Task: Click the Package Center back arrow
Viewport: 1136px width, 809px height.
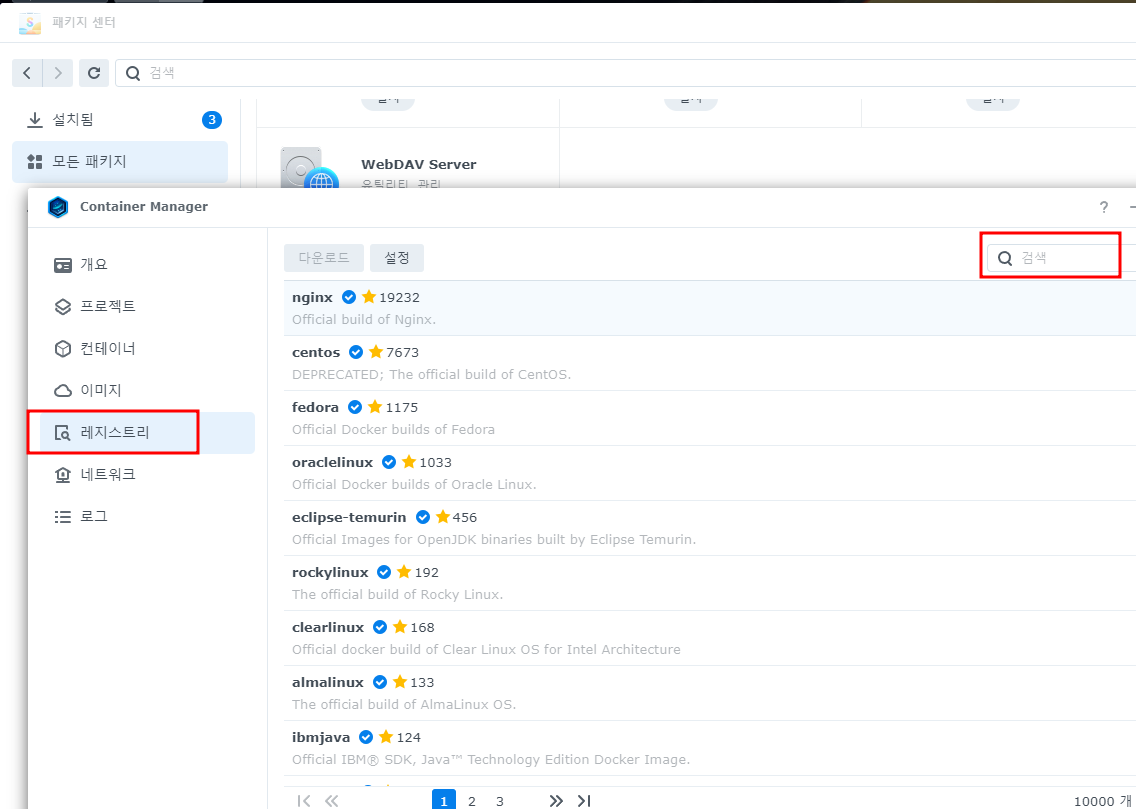Action: 28,73
